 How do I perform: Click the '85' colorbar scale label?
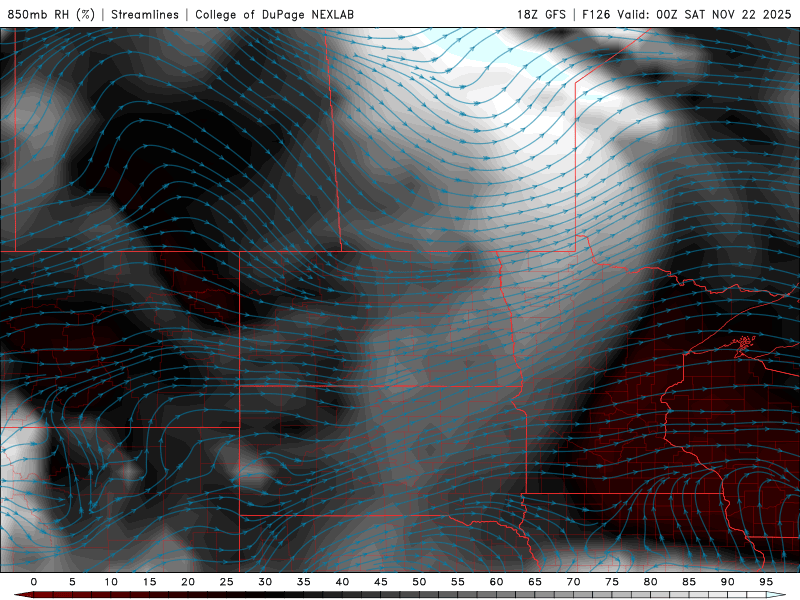[x=689, y=582]
